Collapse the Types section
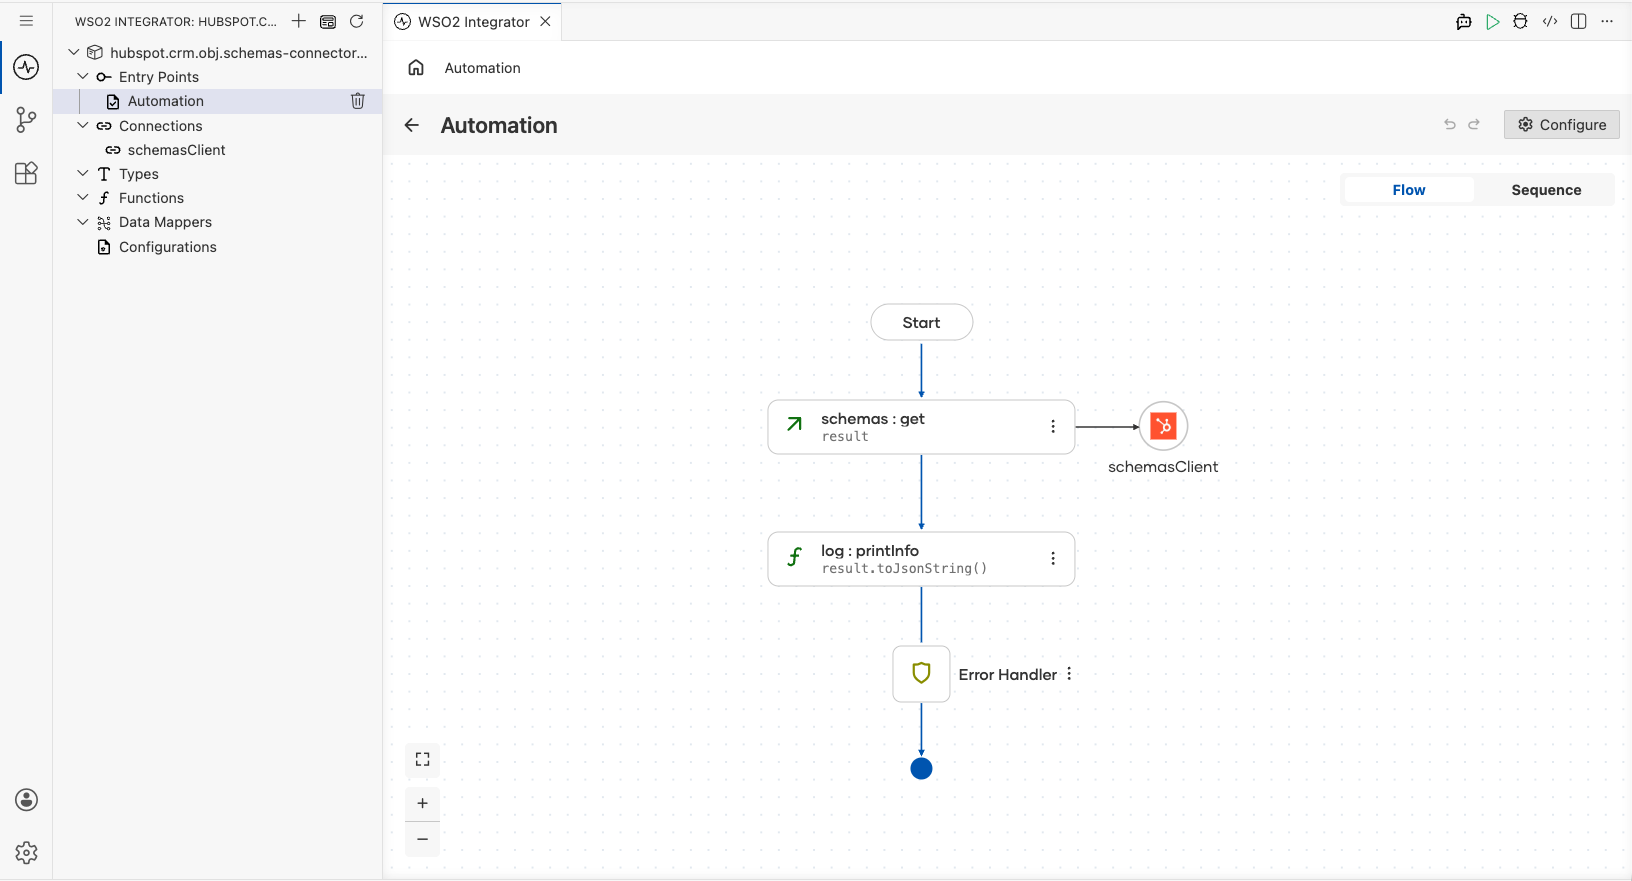This screenshot has width=1632, height=881. pyautogui.click(x=83, y=174)
